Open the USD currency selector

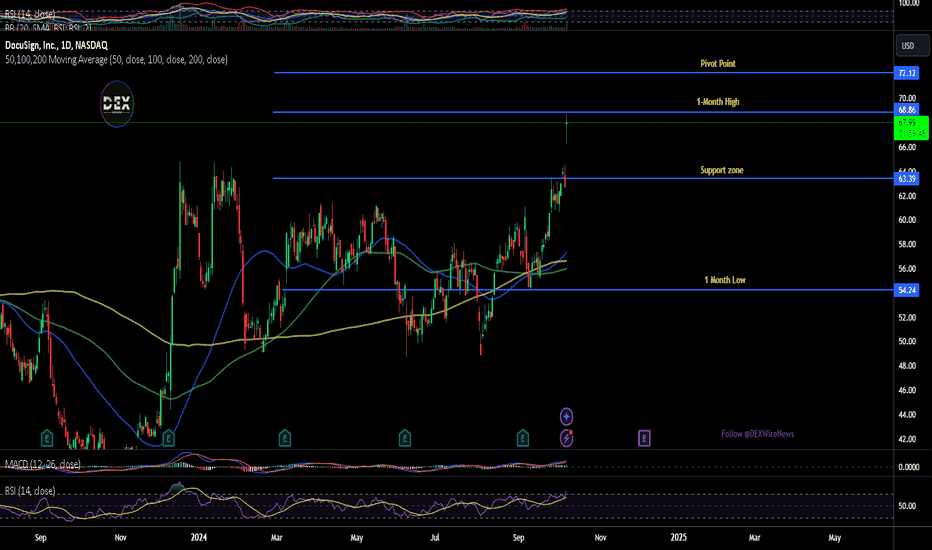912,46
